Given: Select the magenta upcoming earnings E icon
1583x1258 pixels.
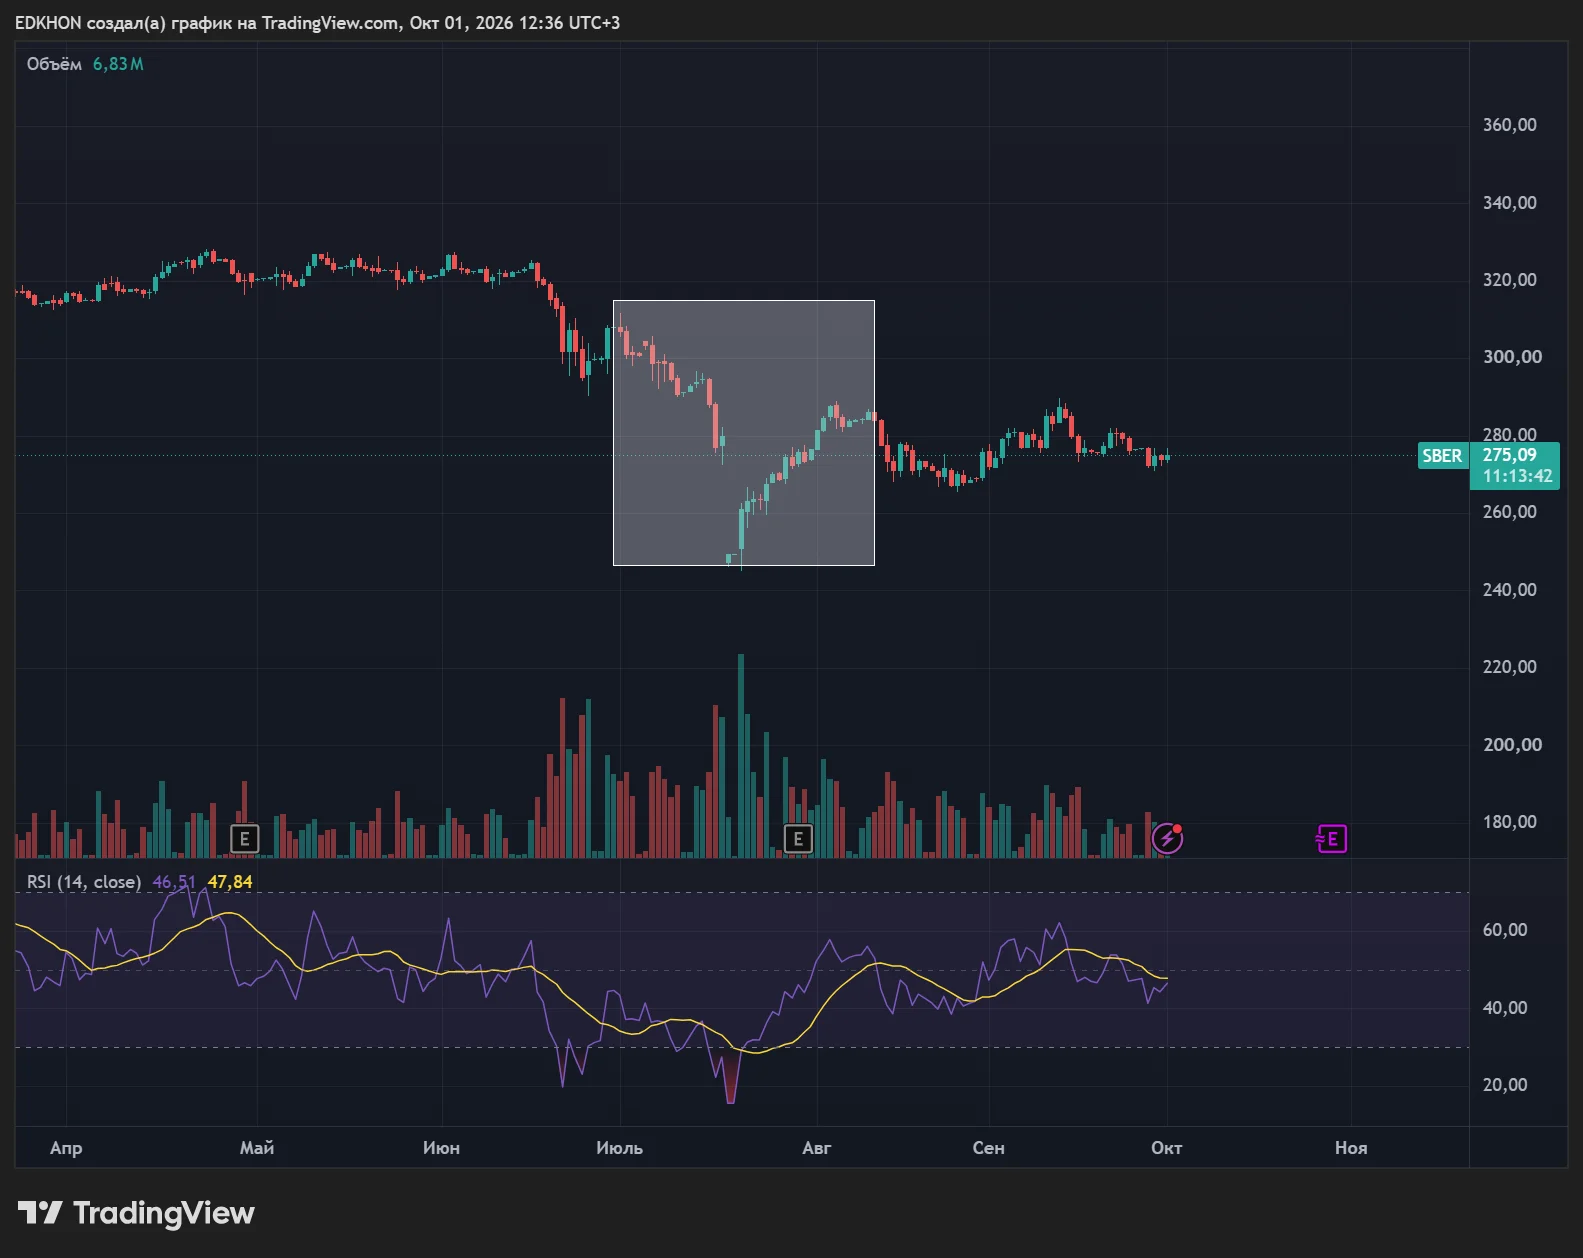Looking at the screenshot, I should [1331, 839].
